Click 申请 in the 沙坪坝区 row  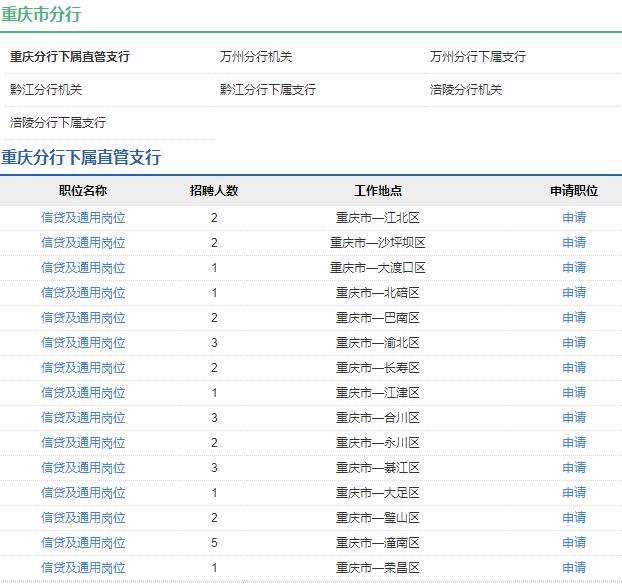(x=574, y=242)
